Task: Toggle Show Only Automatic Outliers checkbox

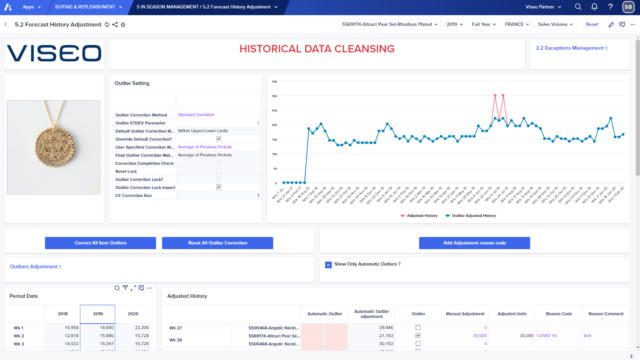Action: tap(328, 264)
